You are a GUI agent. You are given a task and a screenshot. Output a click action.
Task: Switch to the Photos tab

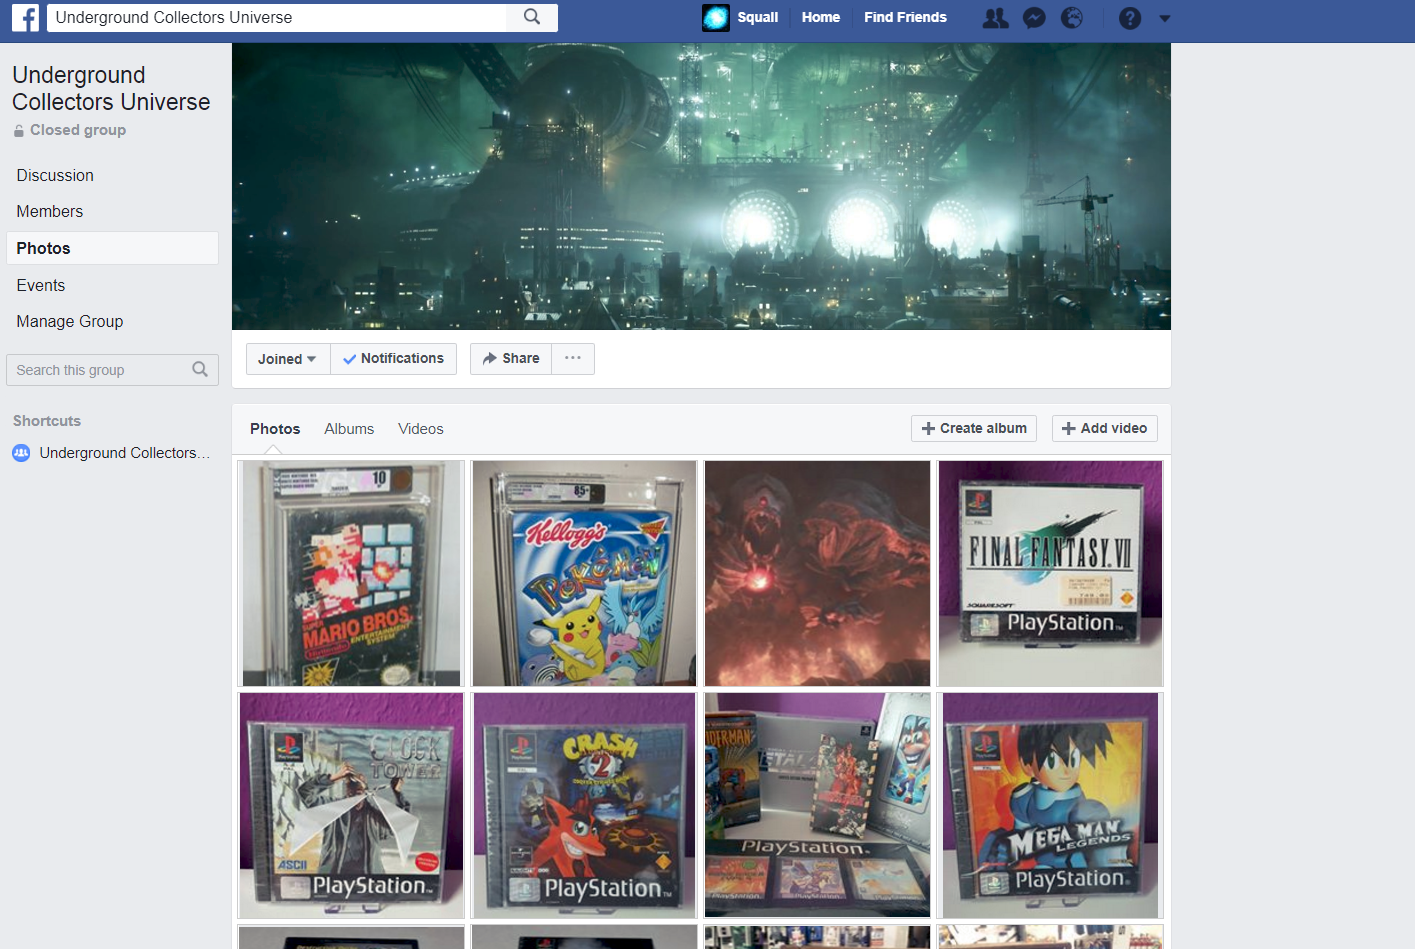tap(275, 429)
